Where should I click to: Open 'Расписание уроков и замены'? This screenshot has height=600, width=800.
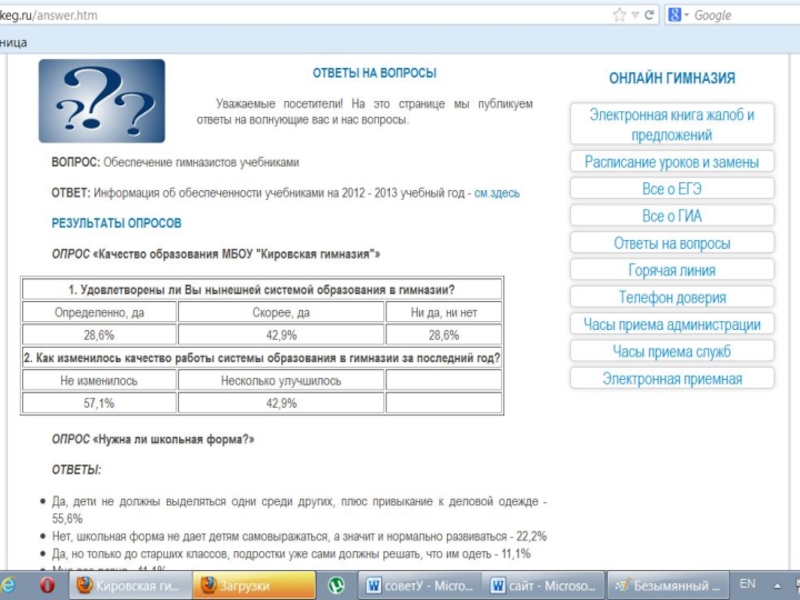[672, 162]
